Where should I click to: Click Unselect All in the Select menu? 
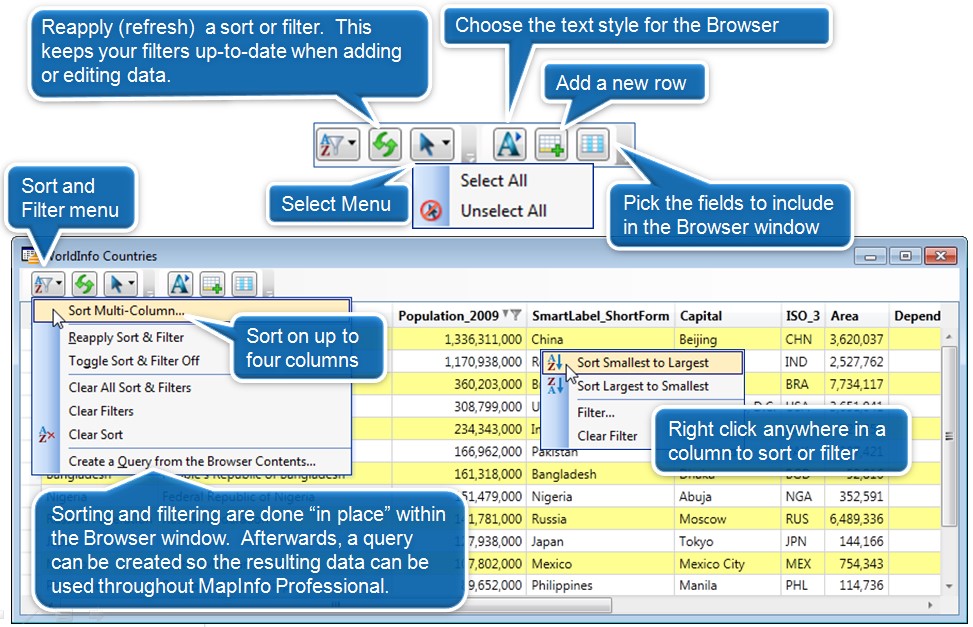tap(503, 211)
